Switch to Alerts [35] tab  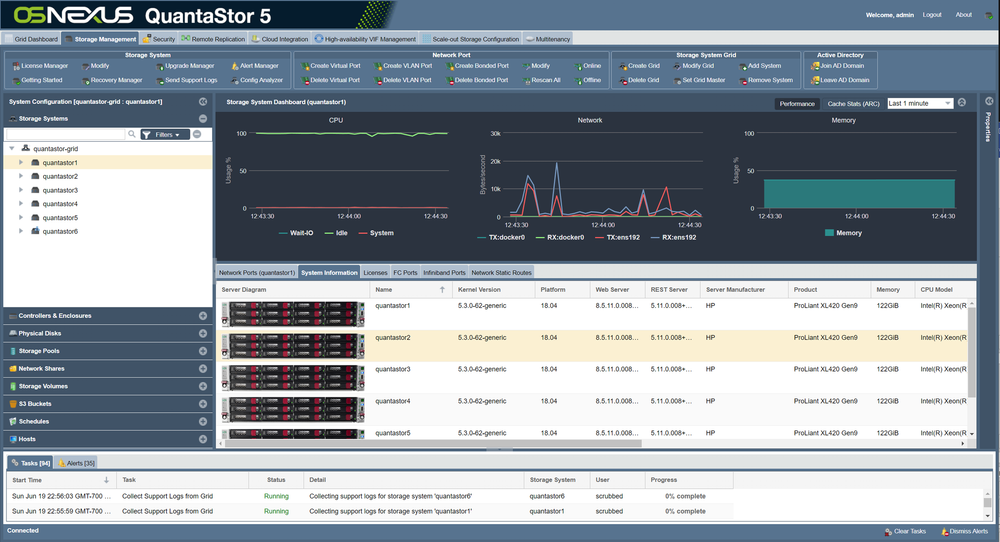pyautogui.click(x=76, y=463)
